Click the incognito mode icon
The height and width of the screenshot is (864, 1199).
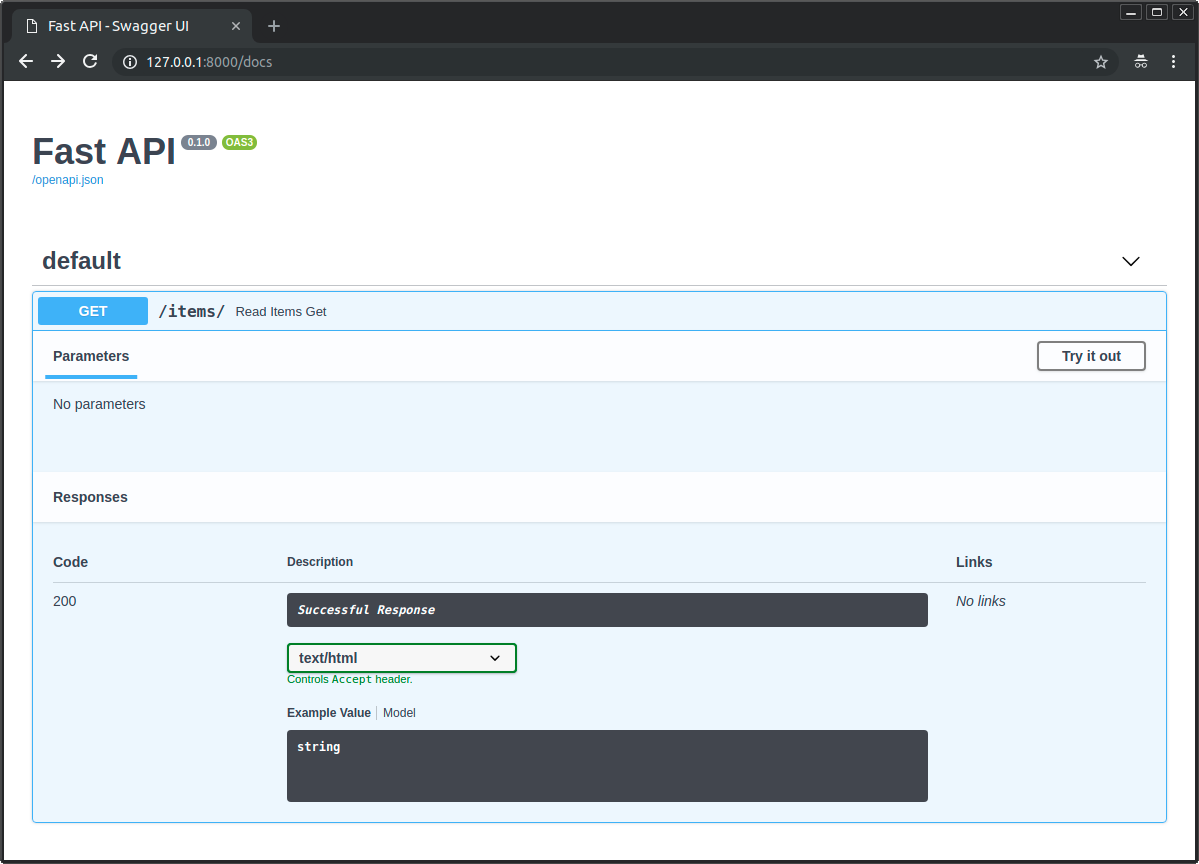click(x=1140, y=62)
